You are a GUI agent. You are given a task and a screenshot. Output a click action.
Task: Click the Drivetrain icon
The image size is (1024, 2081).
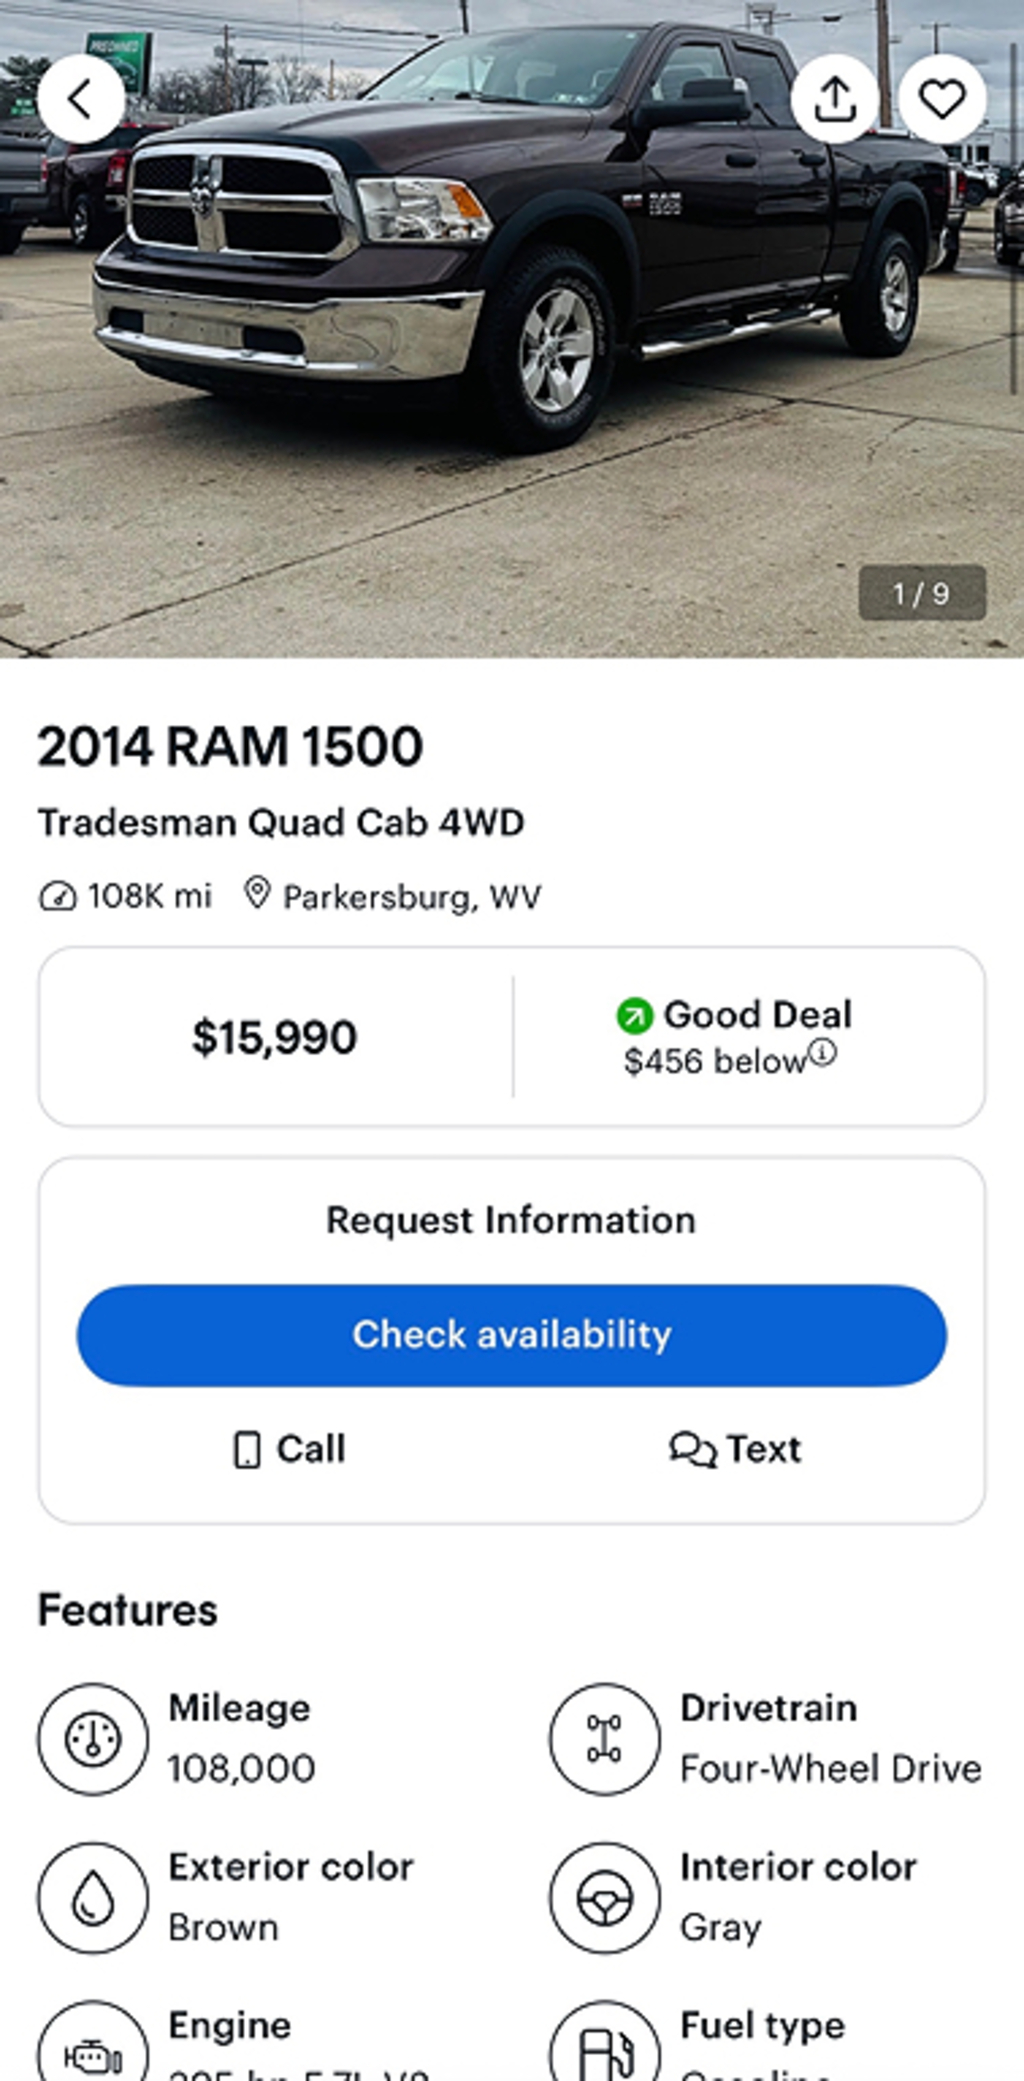(x=604, y=1739)
